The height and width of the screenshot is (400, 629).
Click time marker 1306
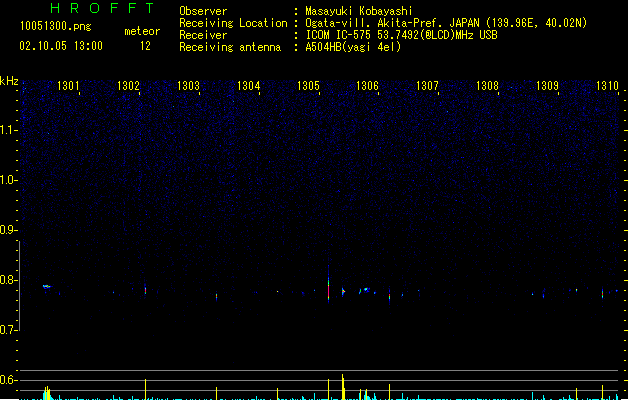(x=367, y=86)
